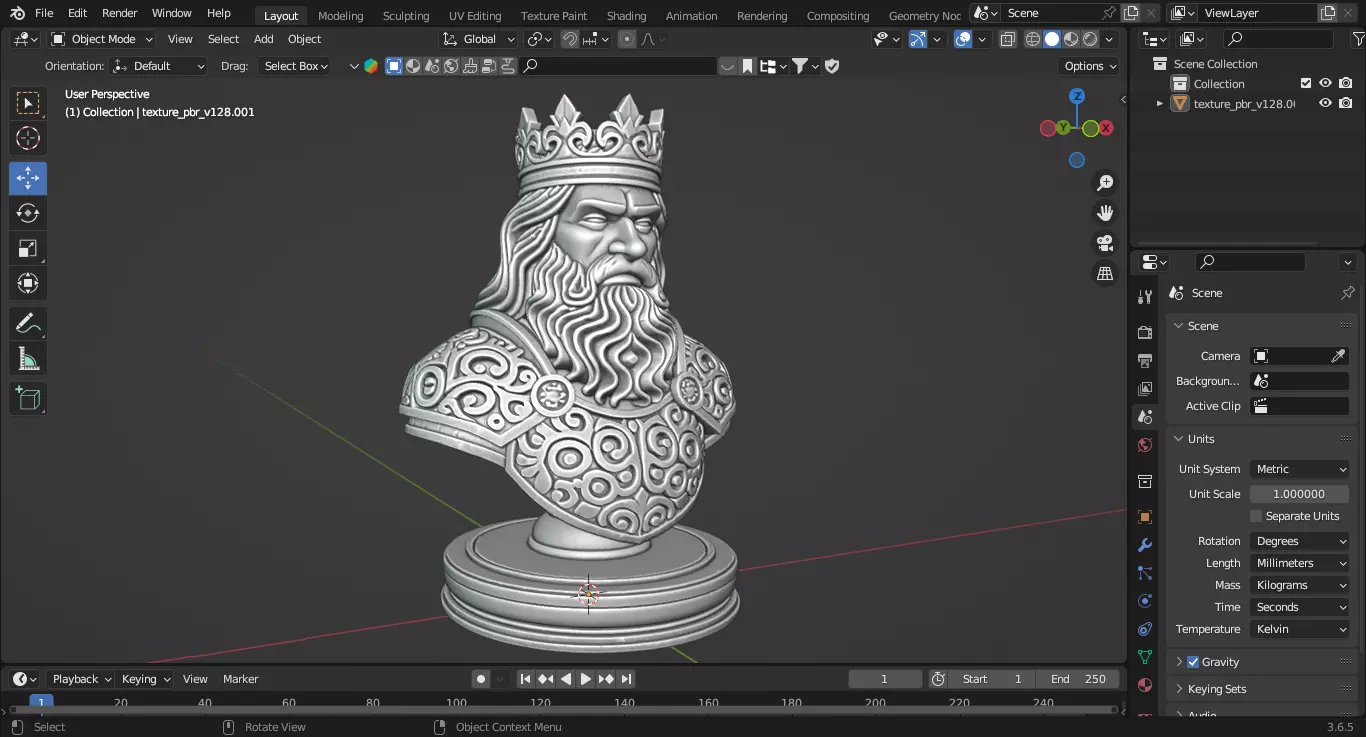Viewport: 1366px width, 737px height.
Task: Switch to the Shading workspace tab
Action: [x=626, y=15]
